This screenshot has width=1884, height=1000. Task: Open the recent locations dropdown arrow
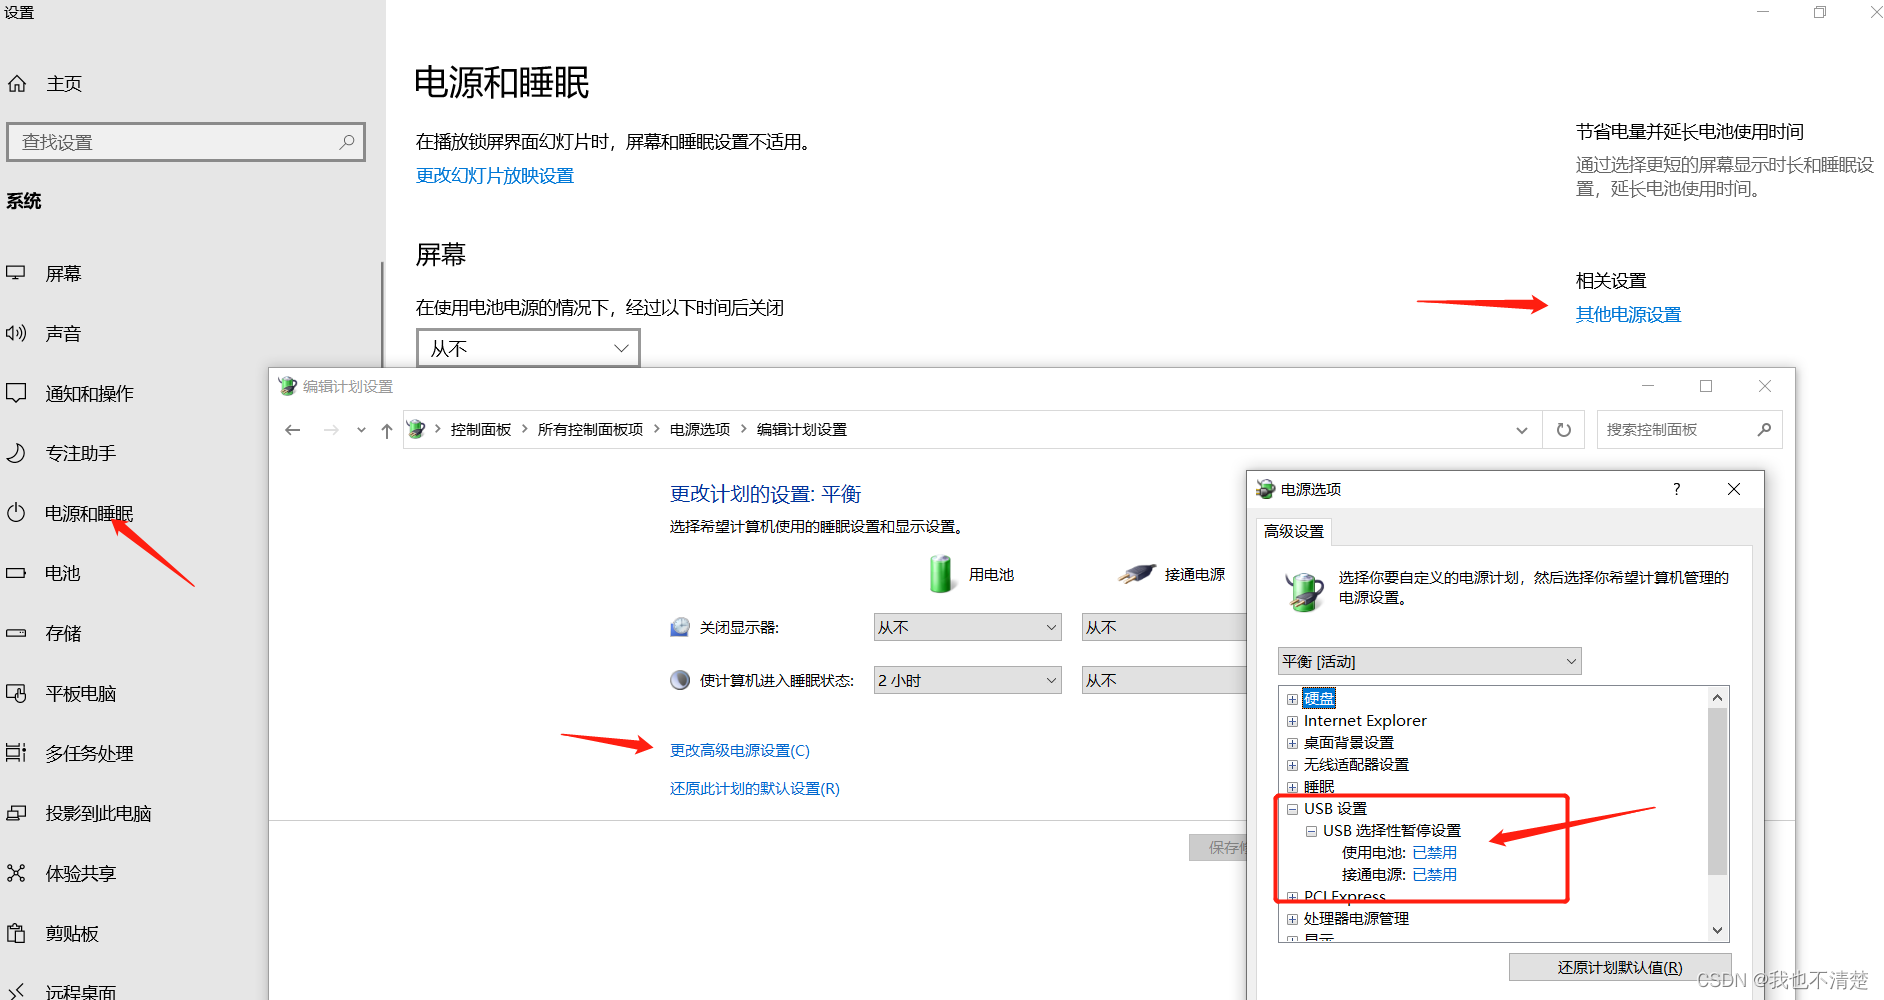tap(361, 431)
